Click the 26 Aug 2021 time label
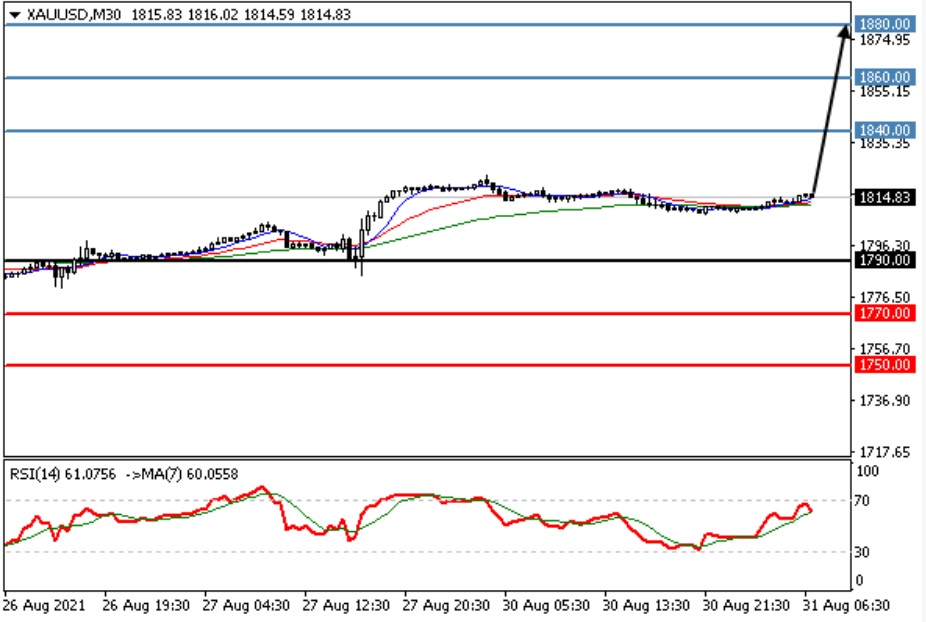The image size is (926, 622). click(44, 606)
